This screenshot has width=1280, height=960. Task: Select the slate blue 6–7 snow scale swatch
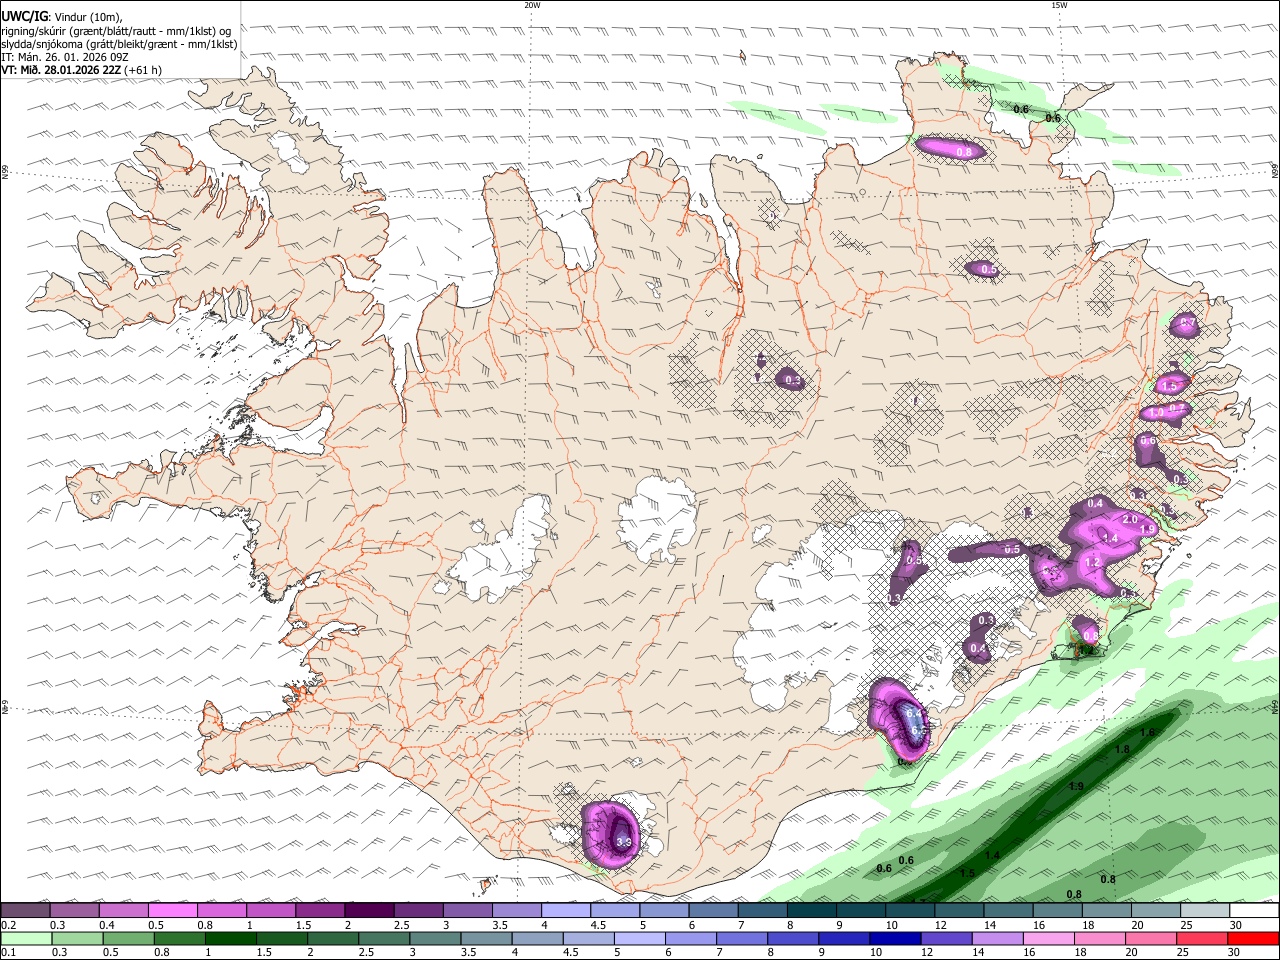click(x=713, y=910)
